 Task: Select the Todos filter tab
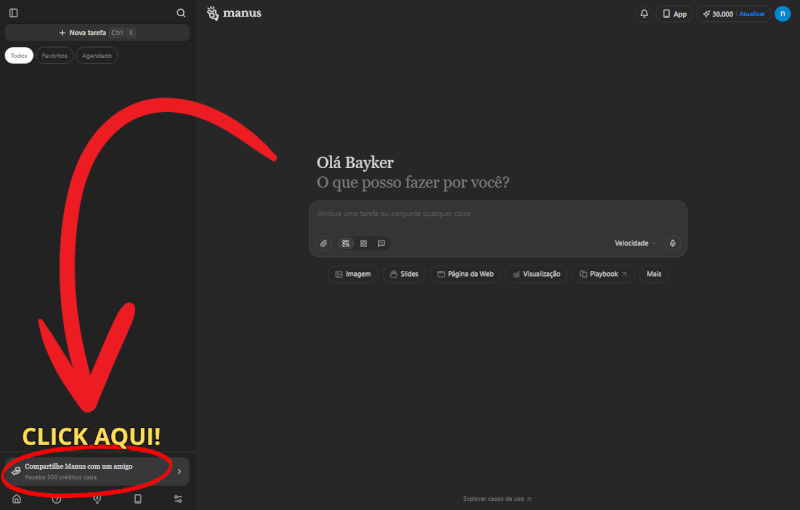(x=19, y=56)
